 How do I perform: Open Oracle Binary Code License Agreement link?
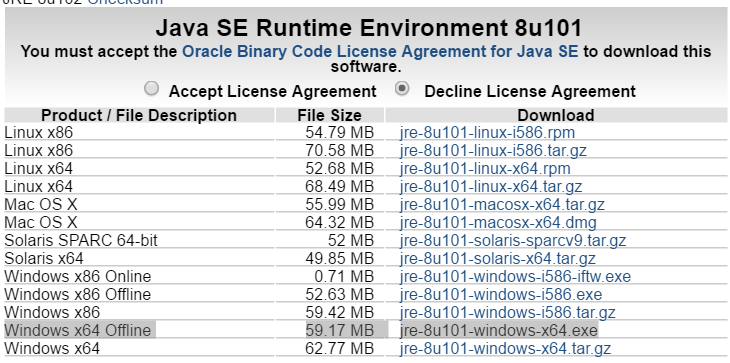(x=380, y=51)
